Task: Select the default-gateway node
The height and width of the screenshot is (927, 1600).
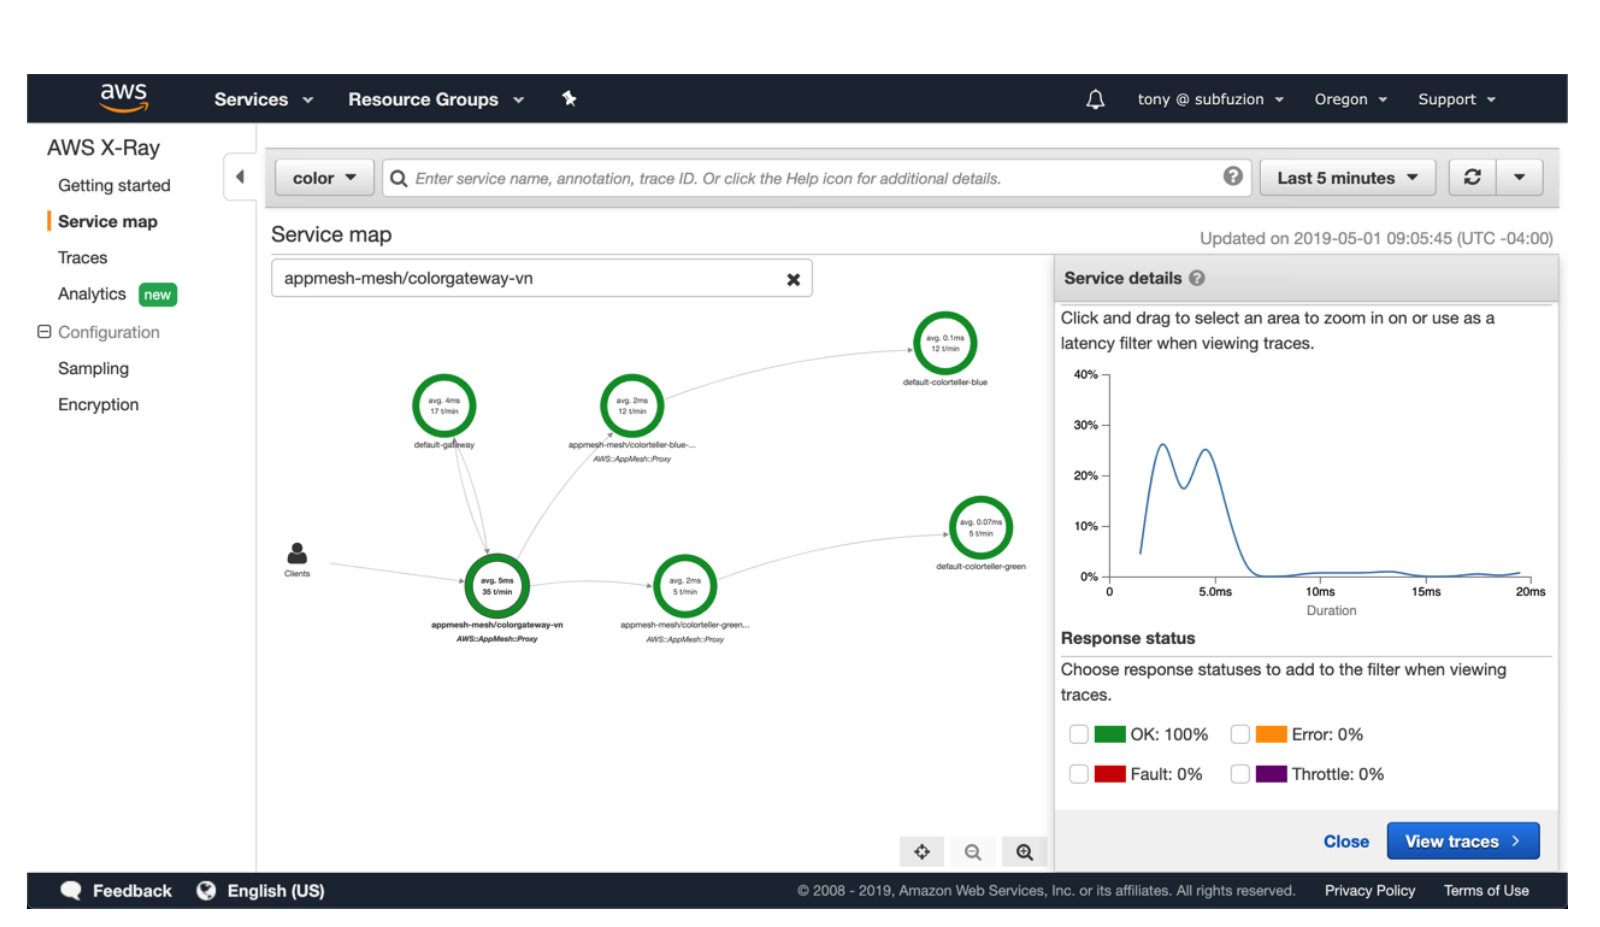Action: coord(444,405)
